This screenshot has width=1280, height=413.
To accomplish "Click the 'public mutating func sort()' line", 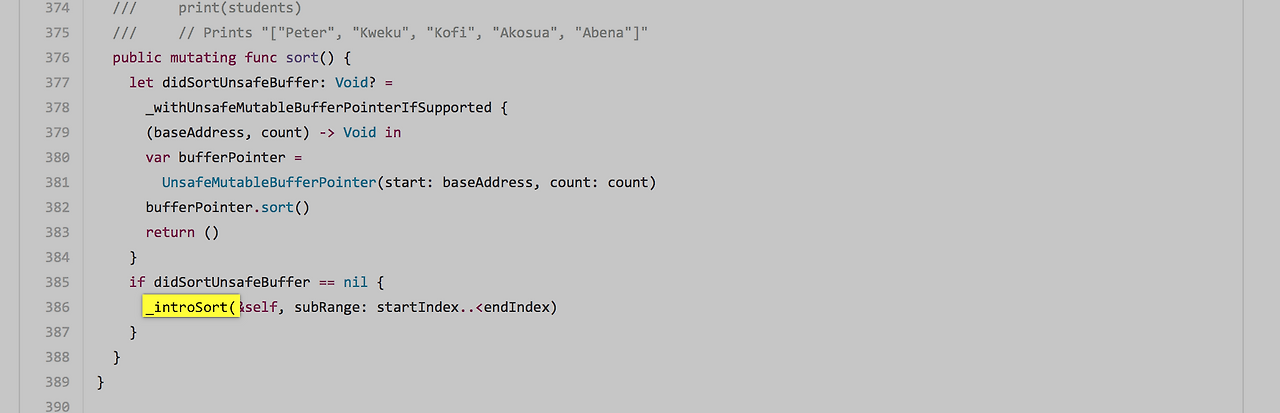I will pyautogui.click(x=232, y=57).
